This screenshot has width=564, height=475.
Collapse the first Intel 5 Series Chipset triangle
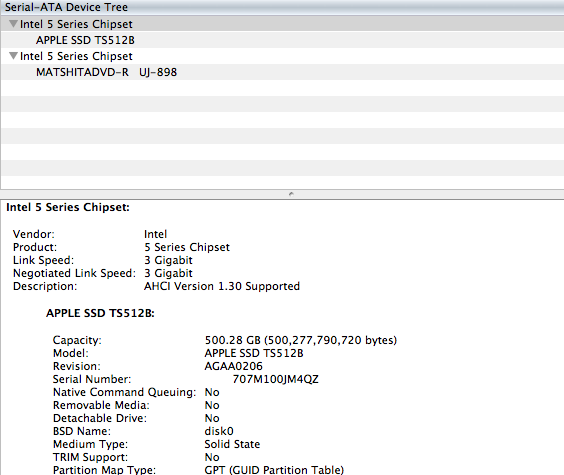click(13, 24)
